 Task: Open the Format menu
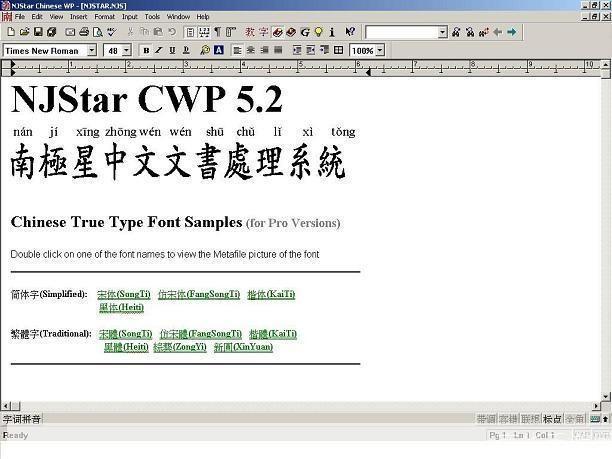pyautogui.click(x=105, y=17)
